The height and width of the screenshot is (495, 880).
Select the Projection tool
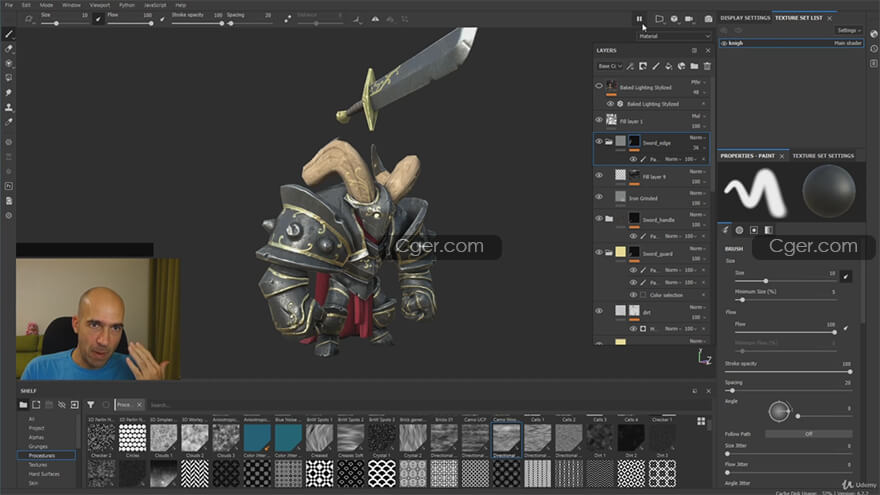click(x=8, y=63)
